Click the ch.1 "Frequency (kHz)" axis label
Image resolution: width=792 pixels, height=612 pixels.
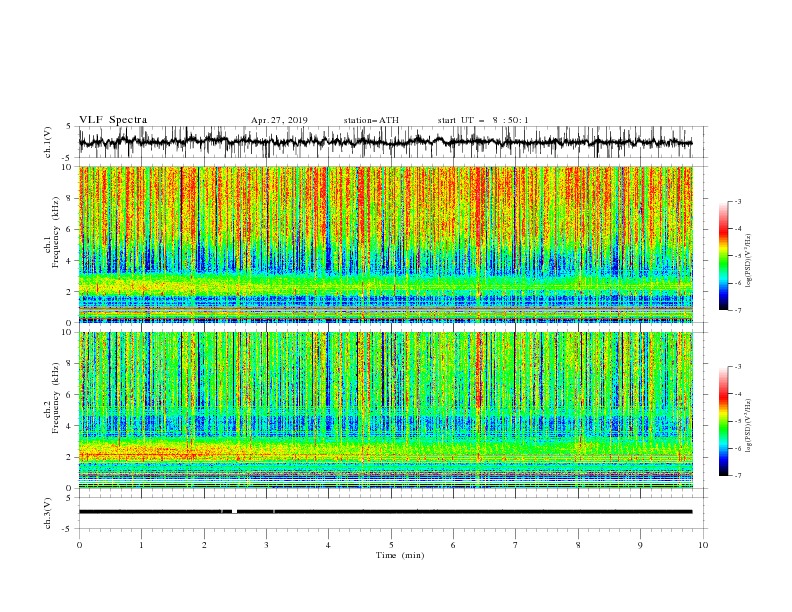(x=56, y=232)
